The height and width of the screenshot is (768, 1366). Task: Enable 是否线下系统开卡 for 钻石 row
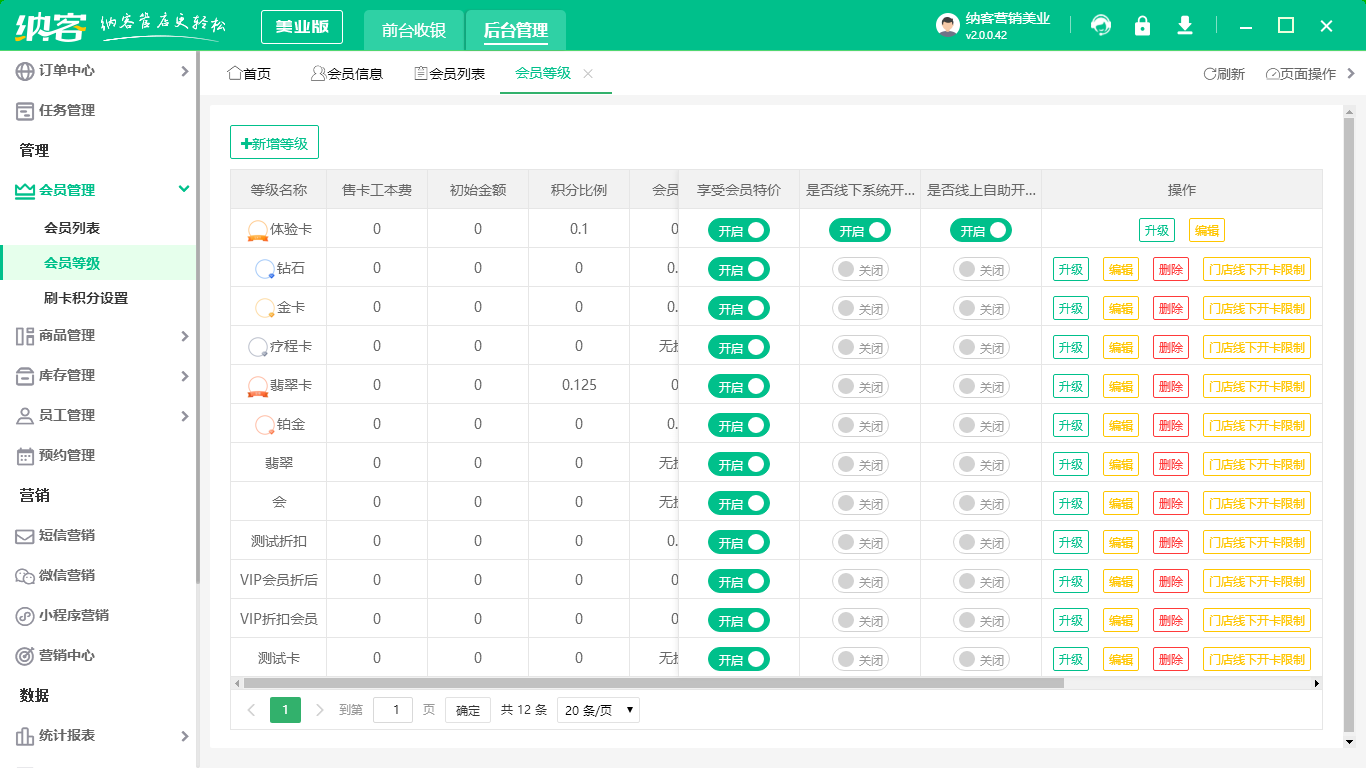click(x=860, y=268)
